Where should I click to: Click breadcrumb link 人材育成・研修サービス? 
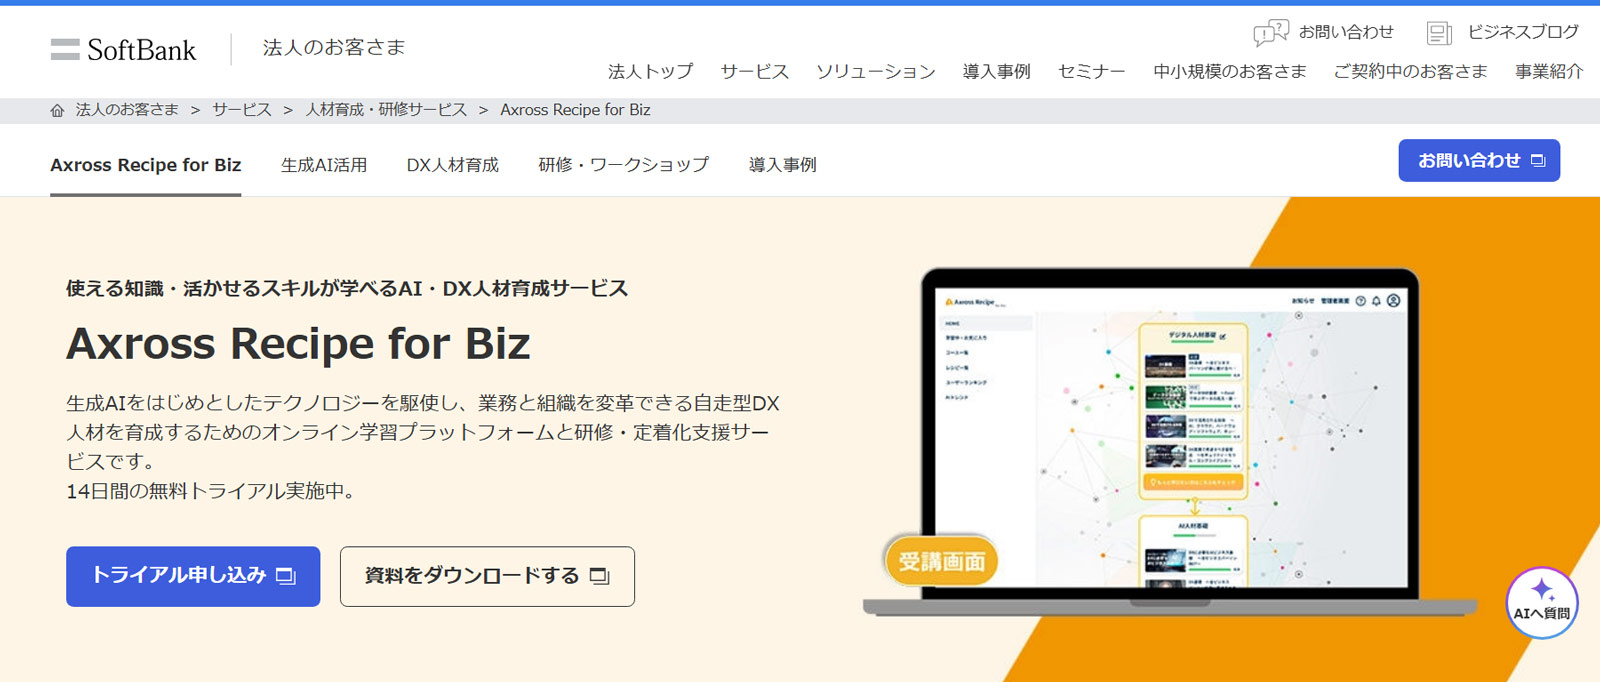tap(386, 110)
